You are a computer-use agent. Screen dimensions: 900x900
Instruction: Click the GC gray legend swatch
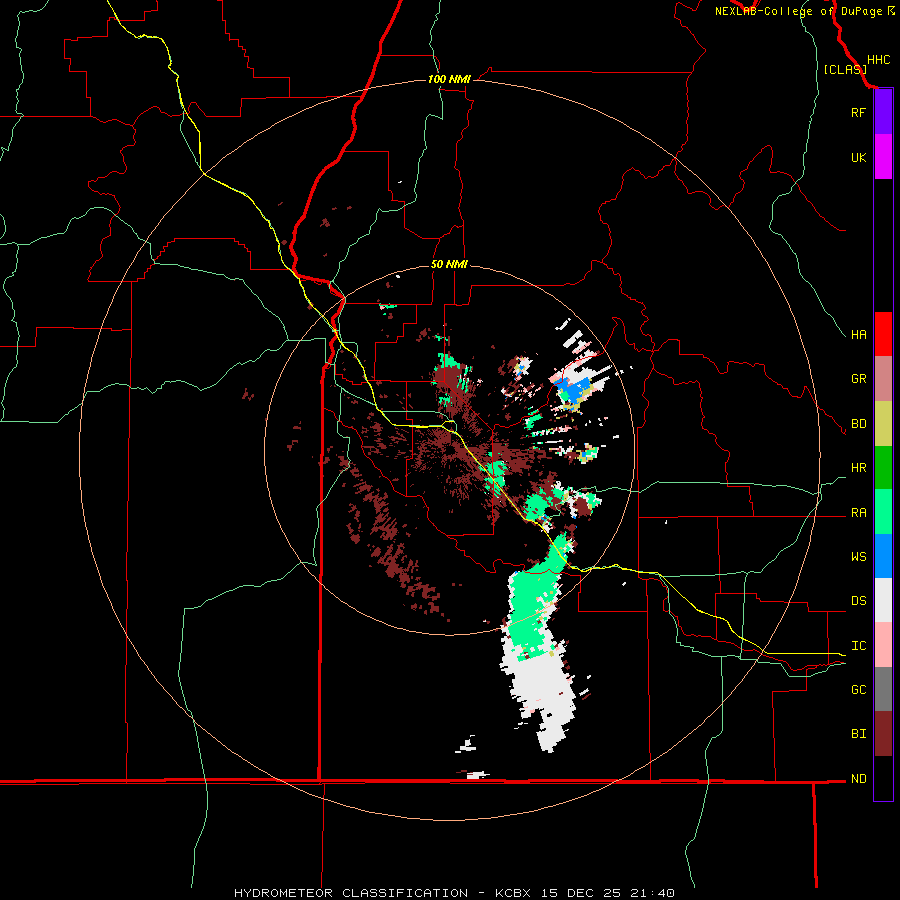tap(883, 689)
